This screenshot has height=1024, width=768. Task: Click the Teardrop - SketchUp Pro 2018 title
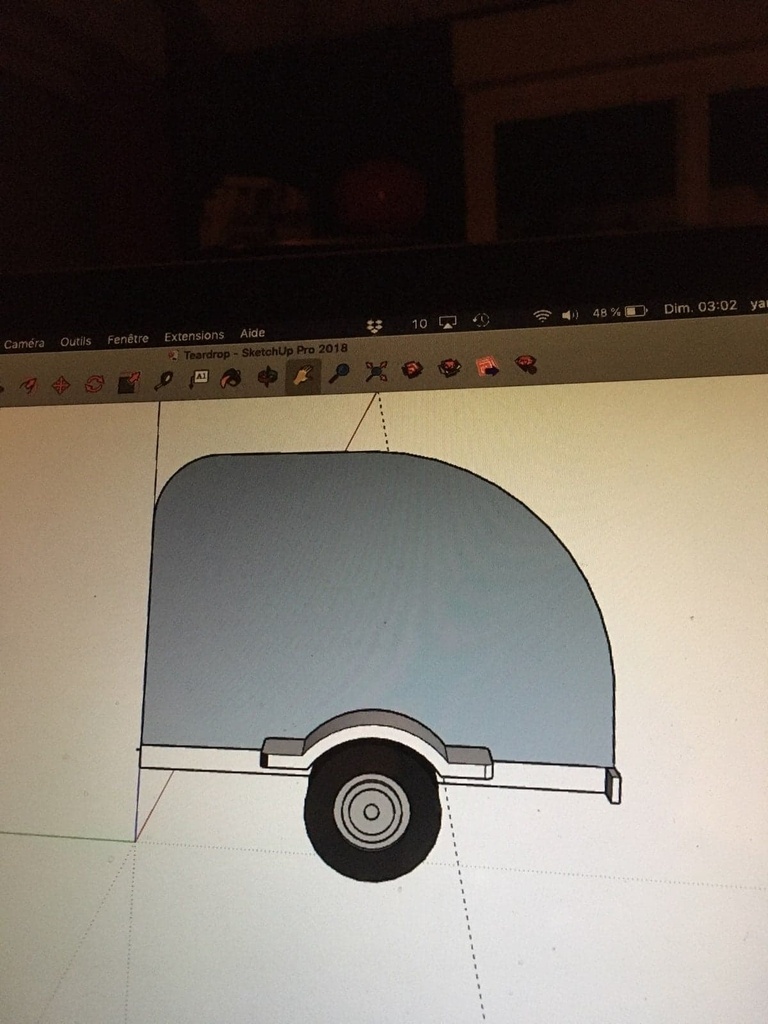(x=265, y=353)
